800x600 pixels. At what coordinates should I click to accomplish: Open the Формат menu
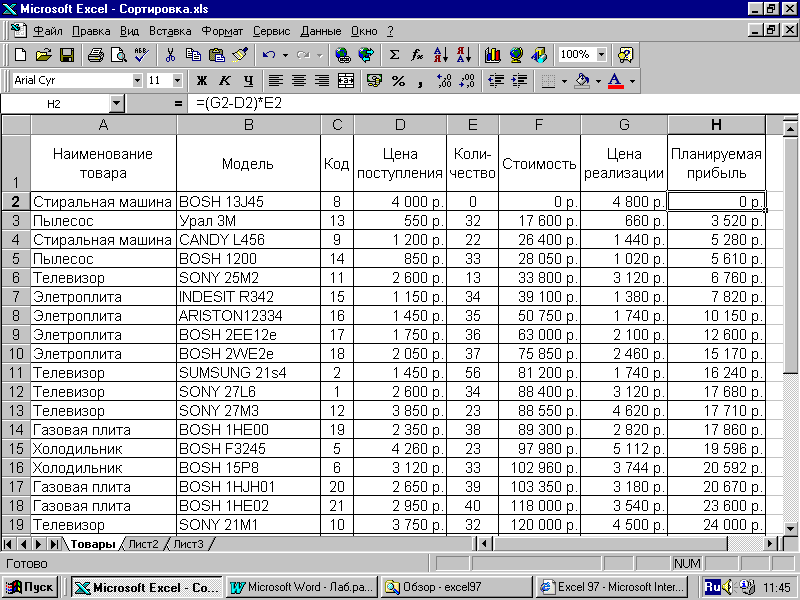click(x=221, y=31)
